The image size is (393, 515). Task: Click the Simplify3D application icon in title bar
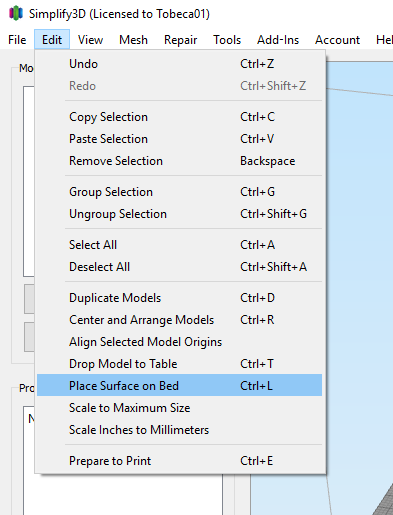point(16,13)
